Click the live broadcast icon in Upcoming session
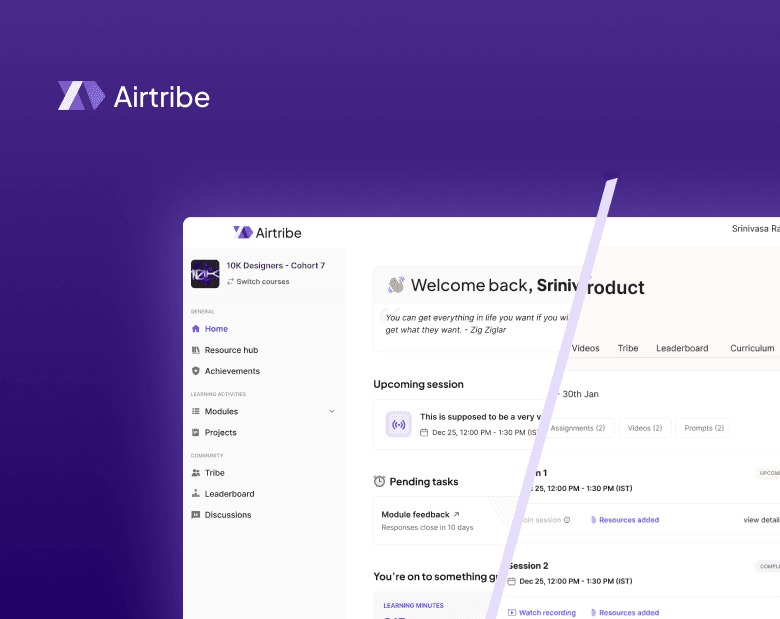 (x=399, y=424)
